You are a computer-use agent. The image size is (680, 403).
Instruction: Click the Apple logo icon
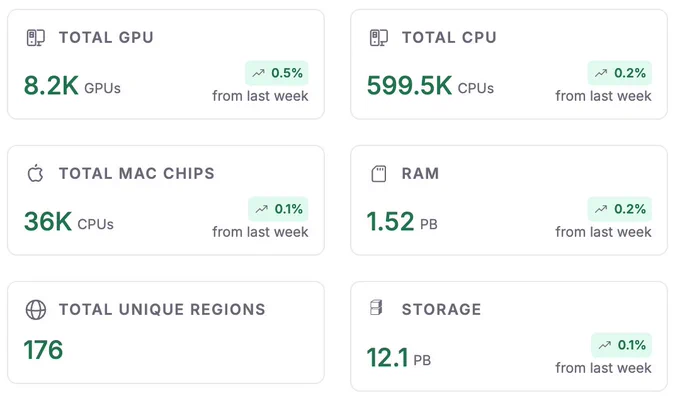[36, 174]
